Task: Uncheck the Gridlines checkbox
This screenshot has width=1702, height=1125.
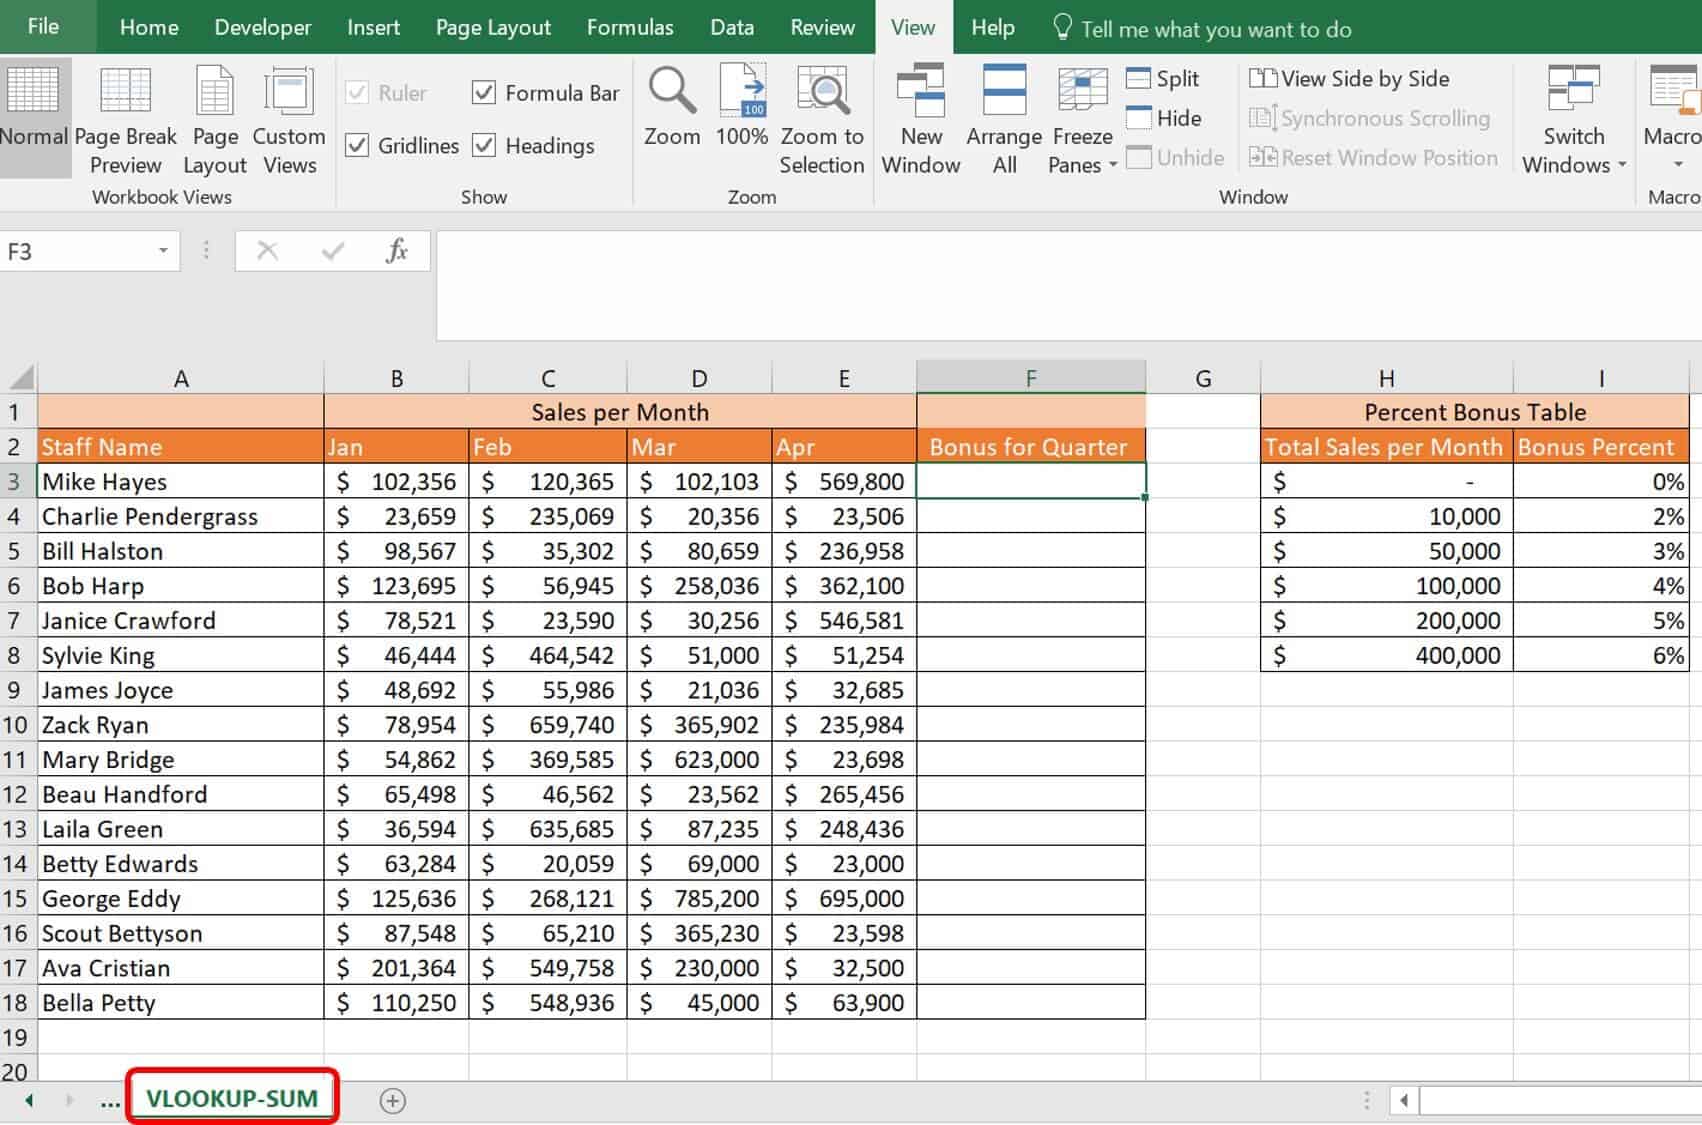Action: point(358,146)
